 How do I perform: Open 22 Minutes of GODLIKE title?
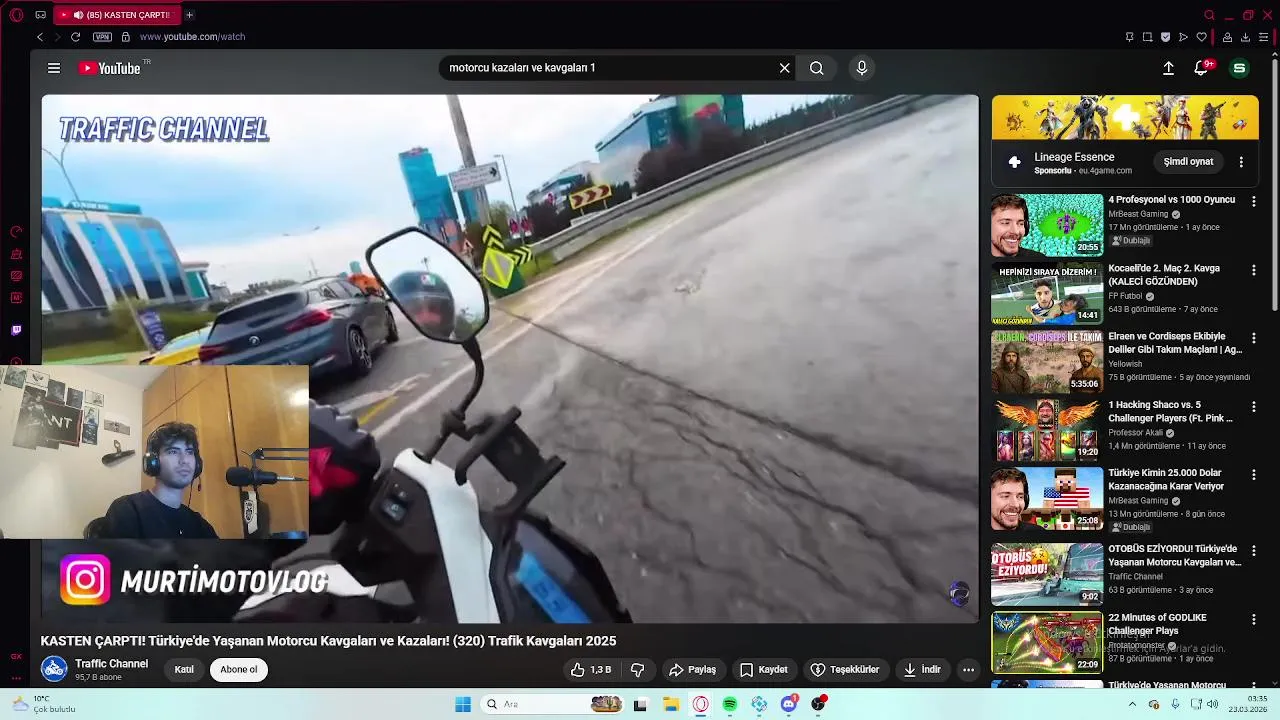pos(1158,624)
